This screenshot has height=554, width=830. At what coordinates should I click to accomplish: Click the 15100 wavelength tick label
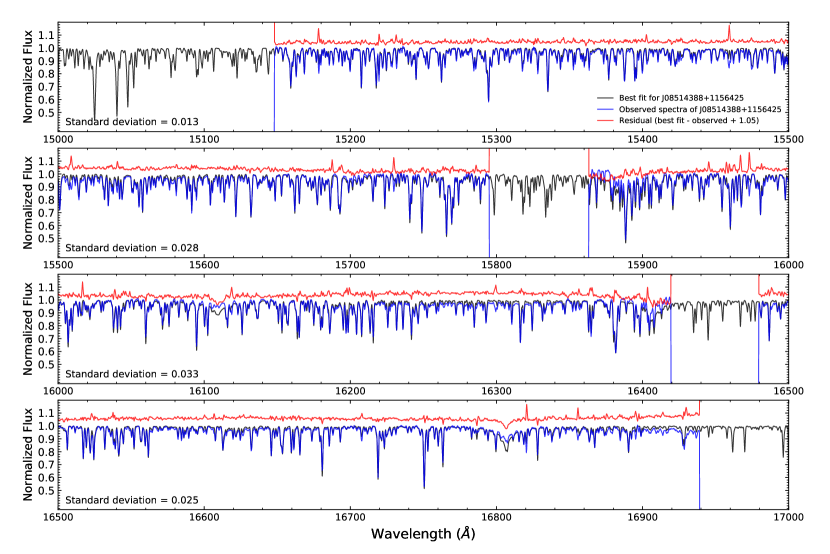[x=204, y=139]
